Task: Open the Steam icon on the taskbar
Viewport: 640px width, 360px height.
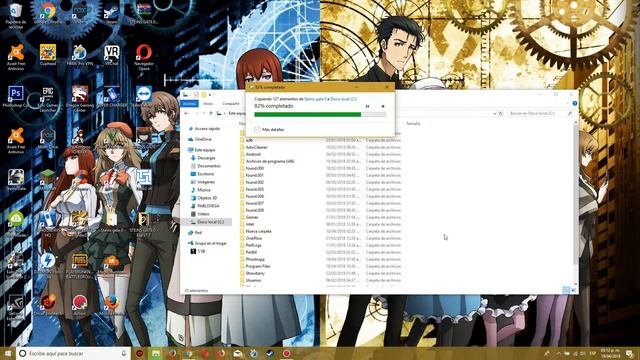Action: [270, 353]
